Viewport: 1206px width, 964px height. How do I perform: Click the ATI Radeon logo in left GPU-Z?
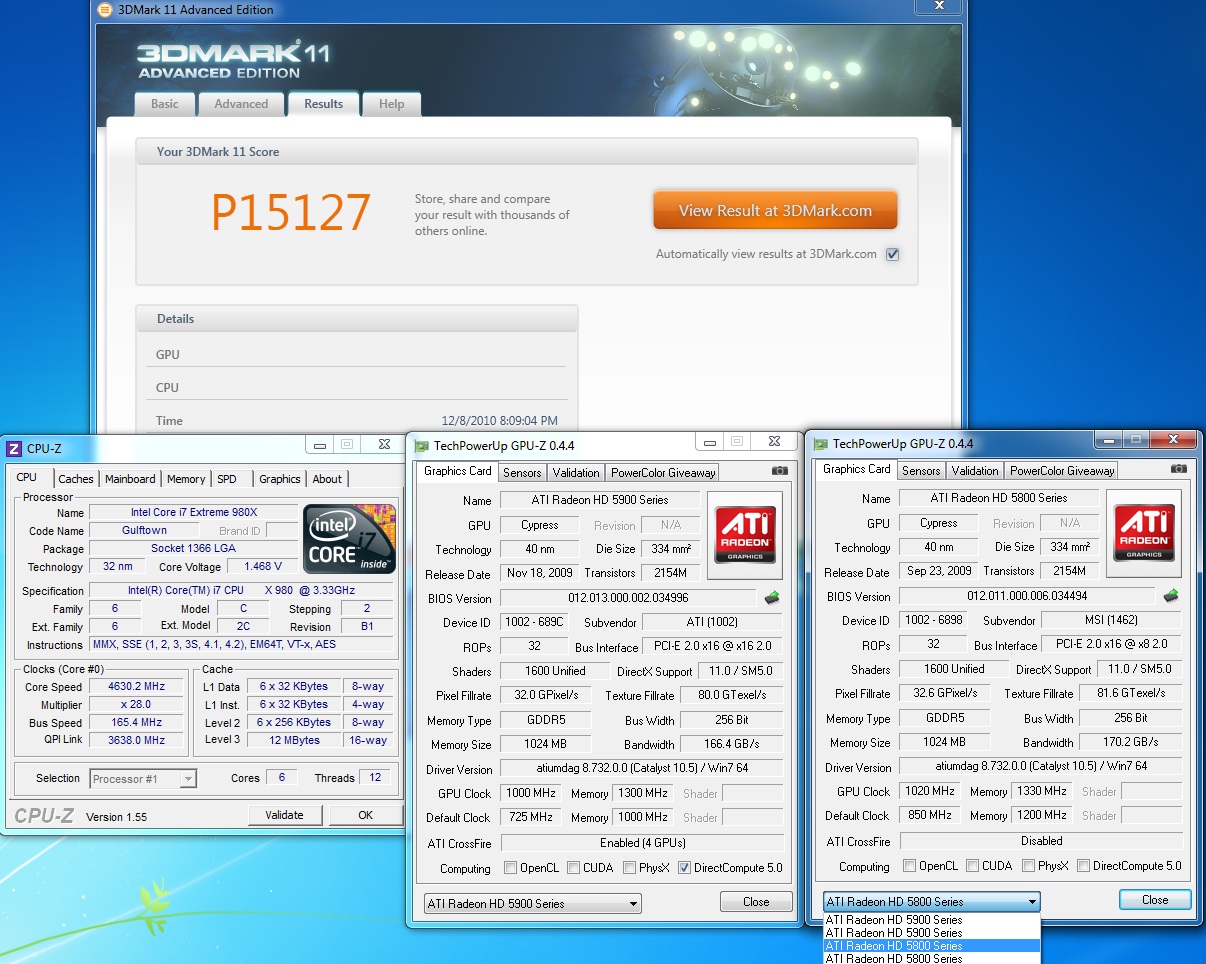point(745,535)
